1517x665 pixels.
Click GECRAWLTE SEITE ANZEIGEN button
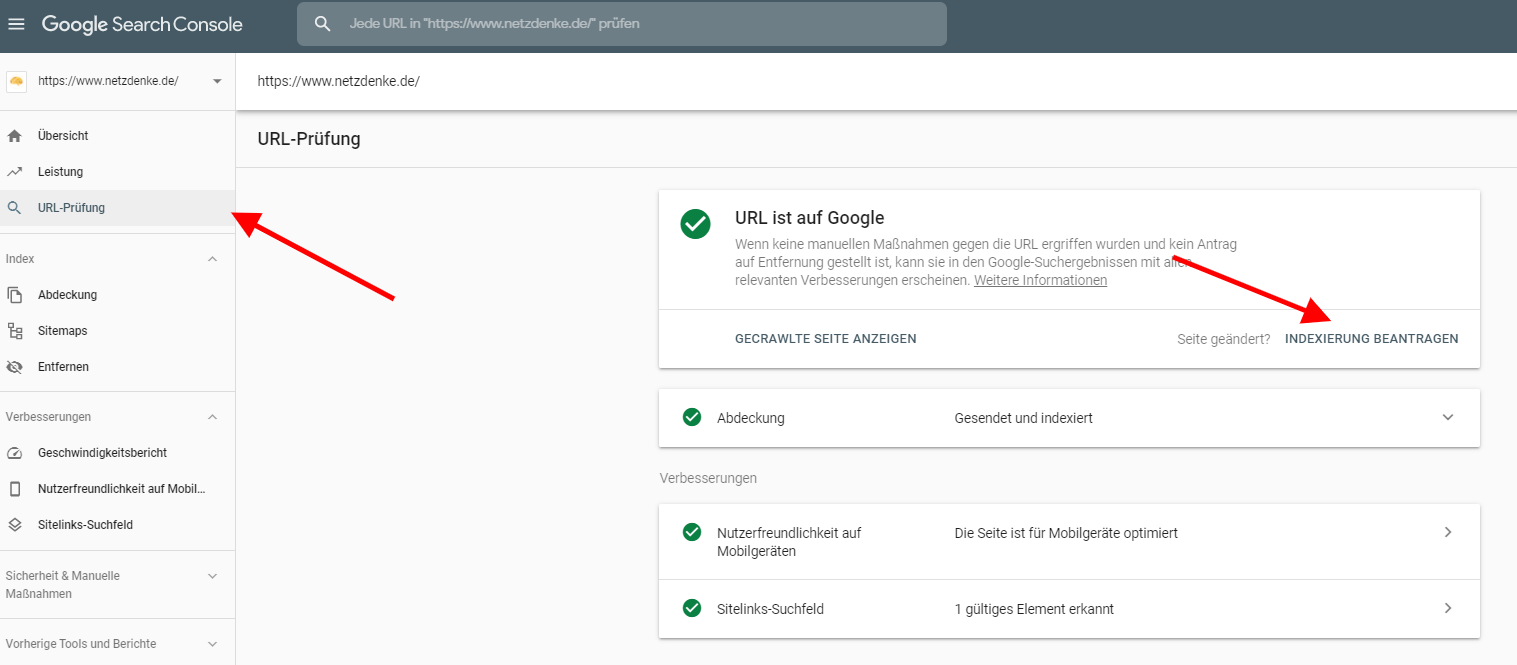pyautogui.click(x=825, y=339)
